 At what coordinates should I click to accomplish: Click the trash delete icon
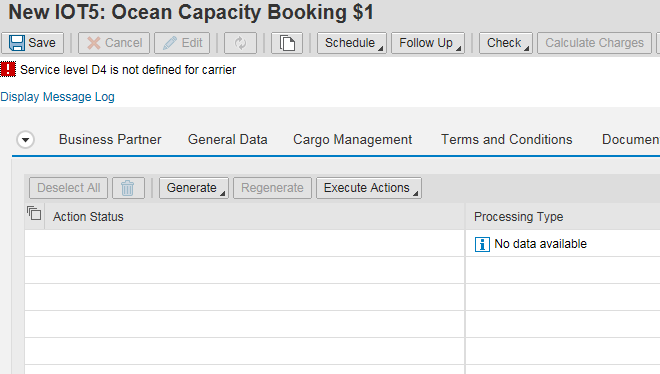[x=128, y=188]
